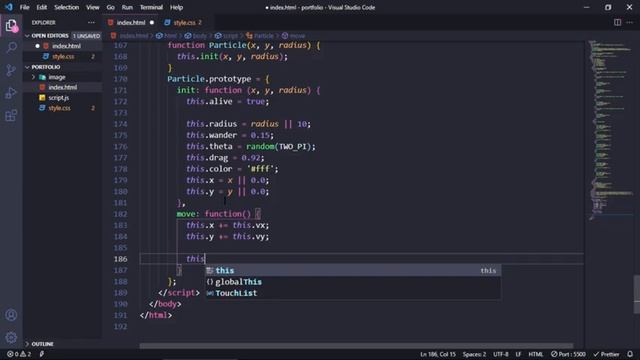Image resolution: width=640 pixels, height=360 pixels.
Task: Open the Selection menu
Action: pos(67,7)
